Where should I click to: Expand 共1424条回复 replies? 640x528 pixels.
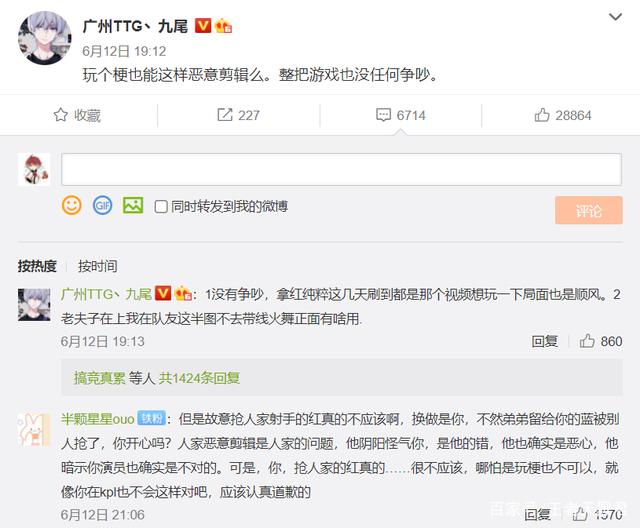coord(203,378)
